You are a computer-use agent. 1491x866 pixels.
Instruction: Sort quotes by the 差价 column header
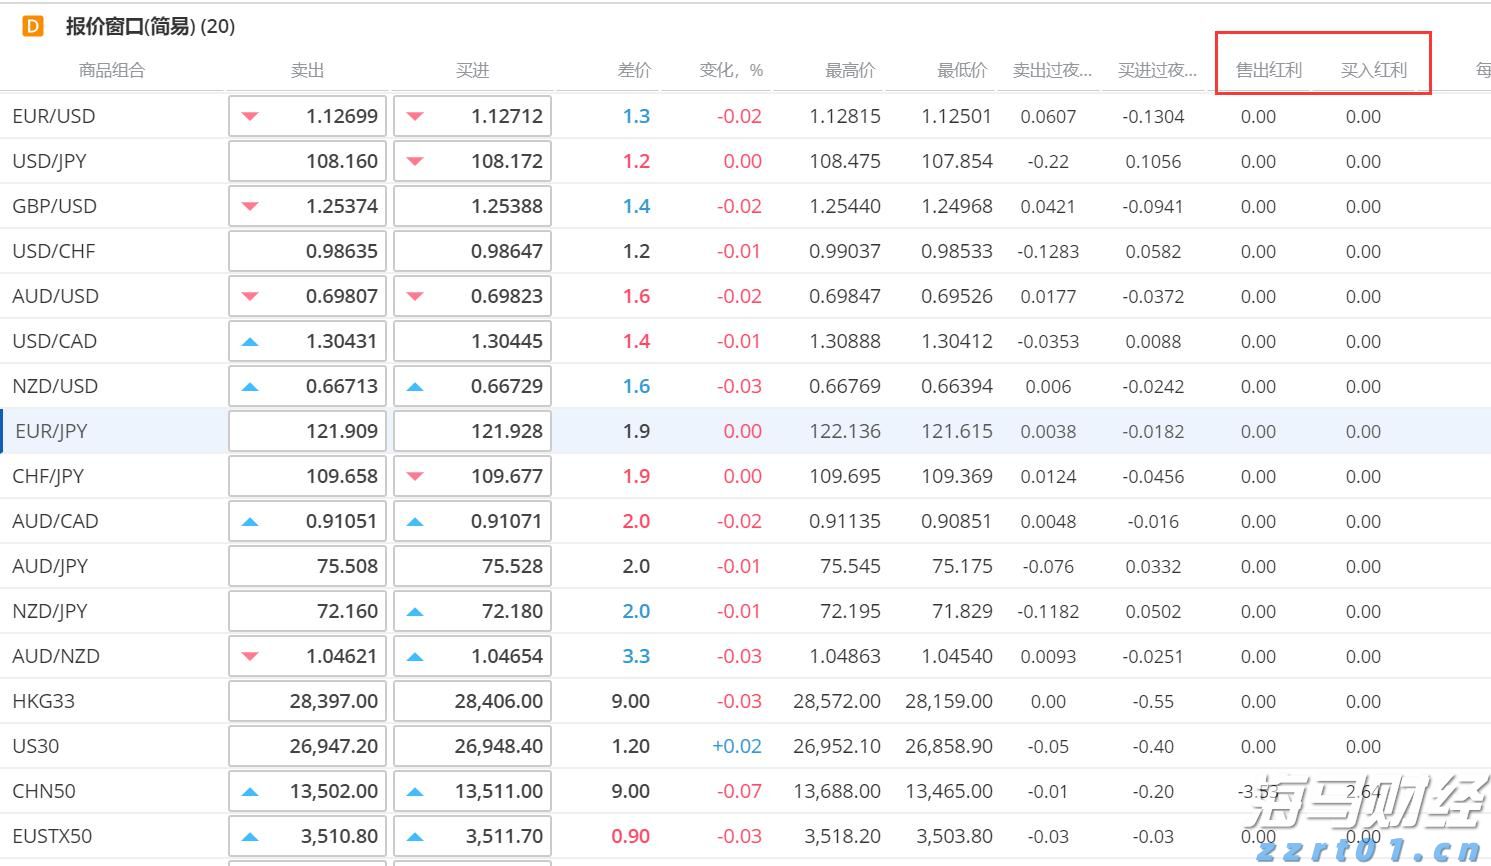[x=635, y=70]
